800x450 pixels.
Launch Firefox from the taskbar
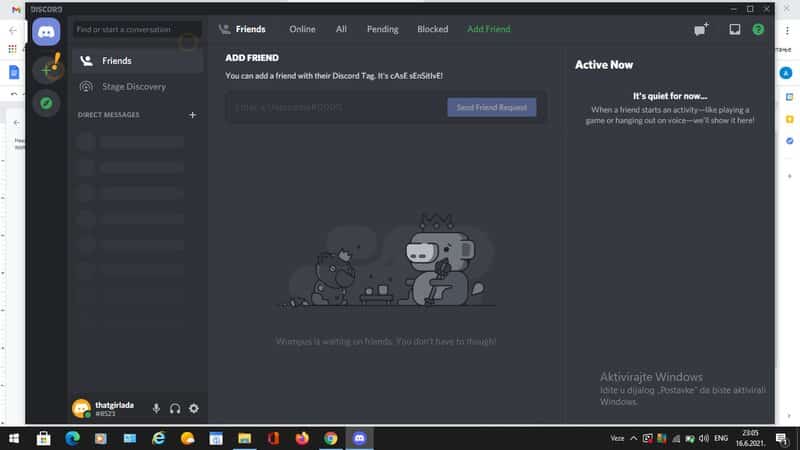coord(302,438)
